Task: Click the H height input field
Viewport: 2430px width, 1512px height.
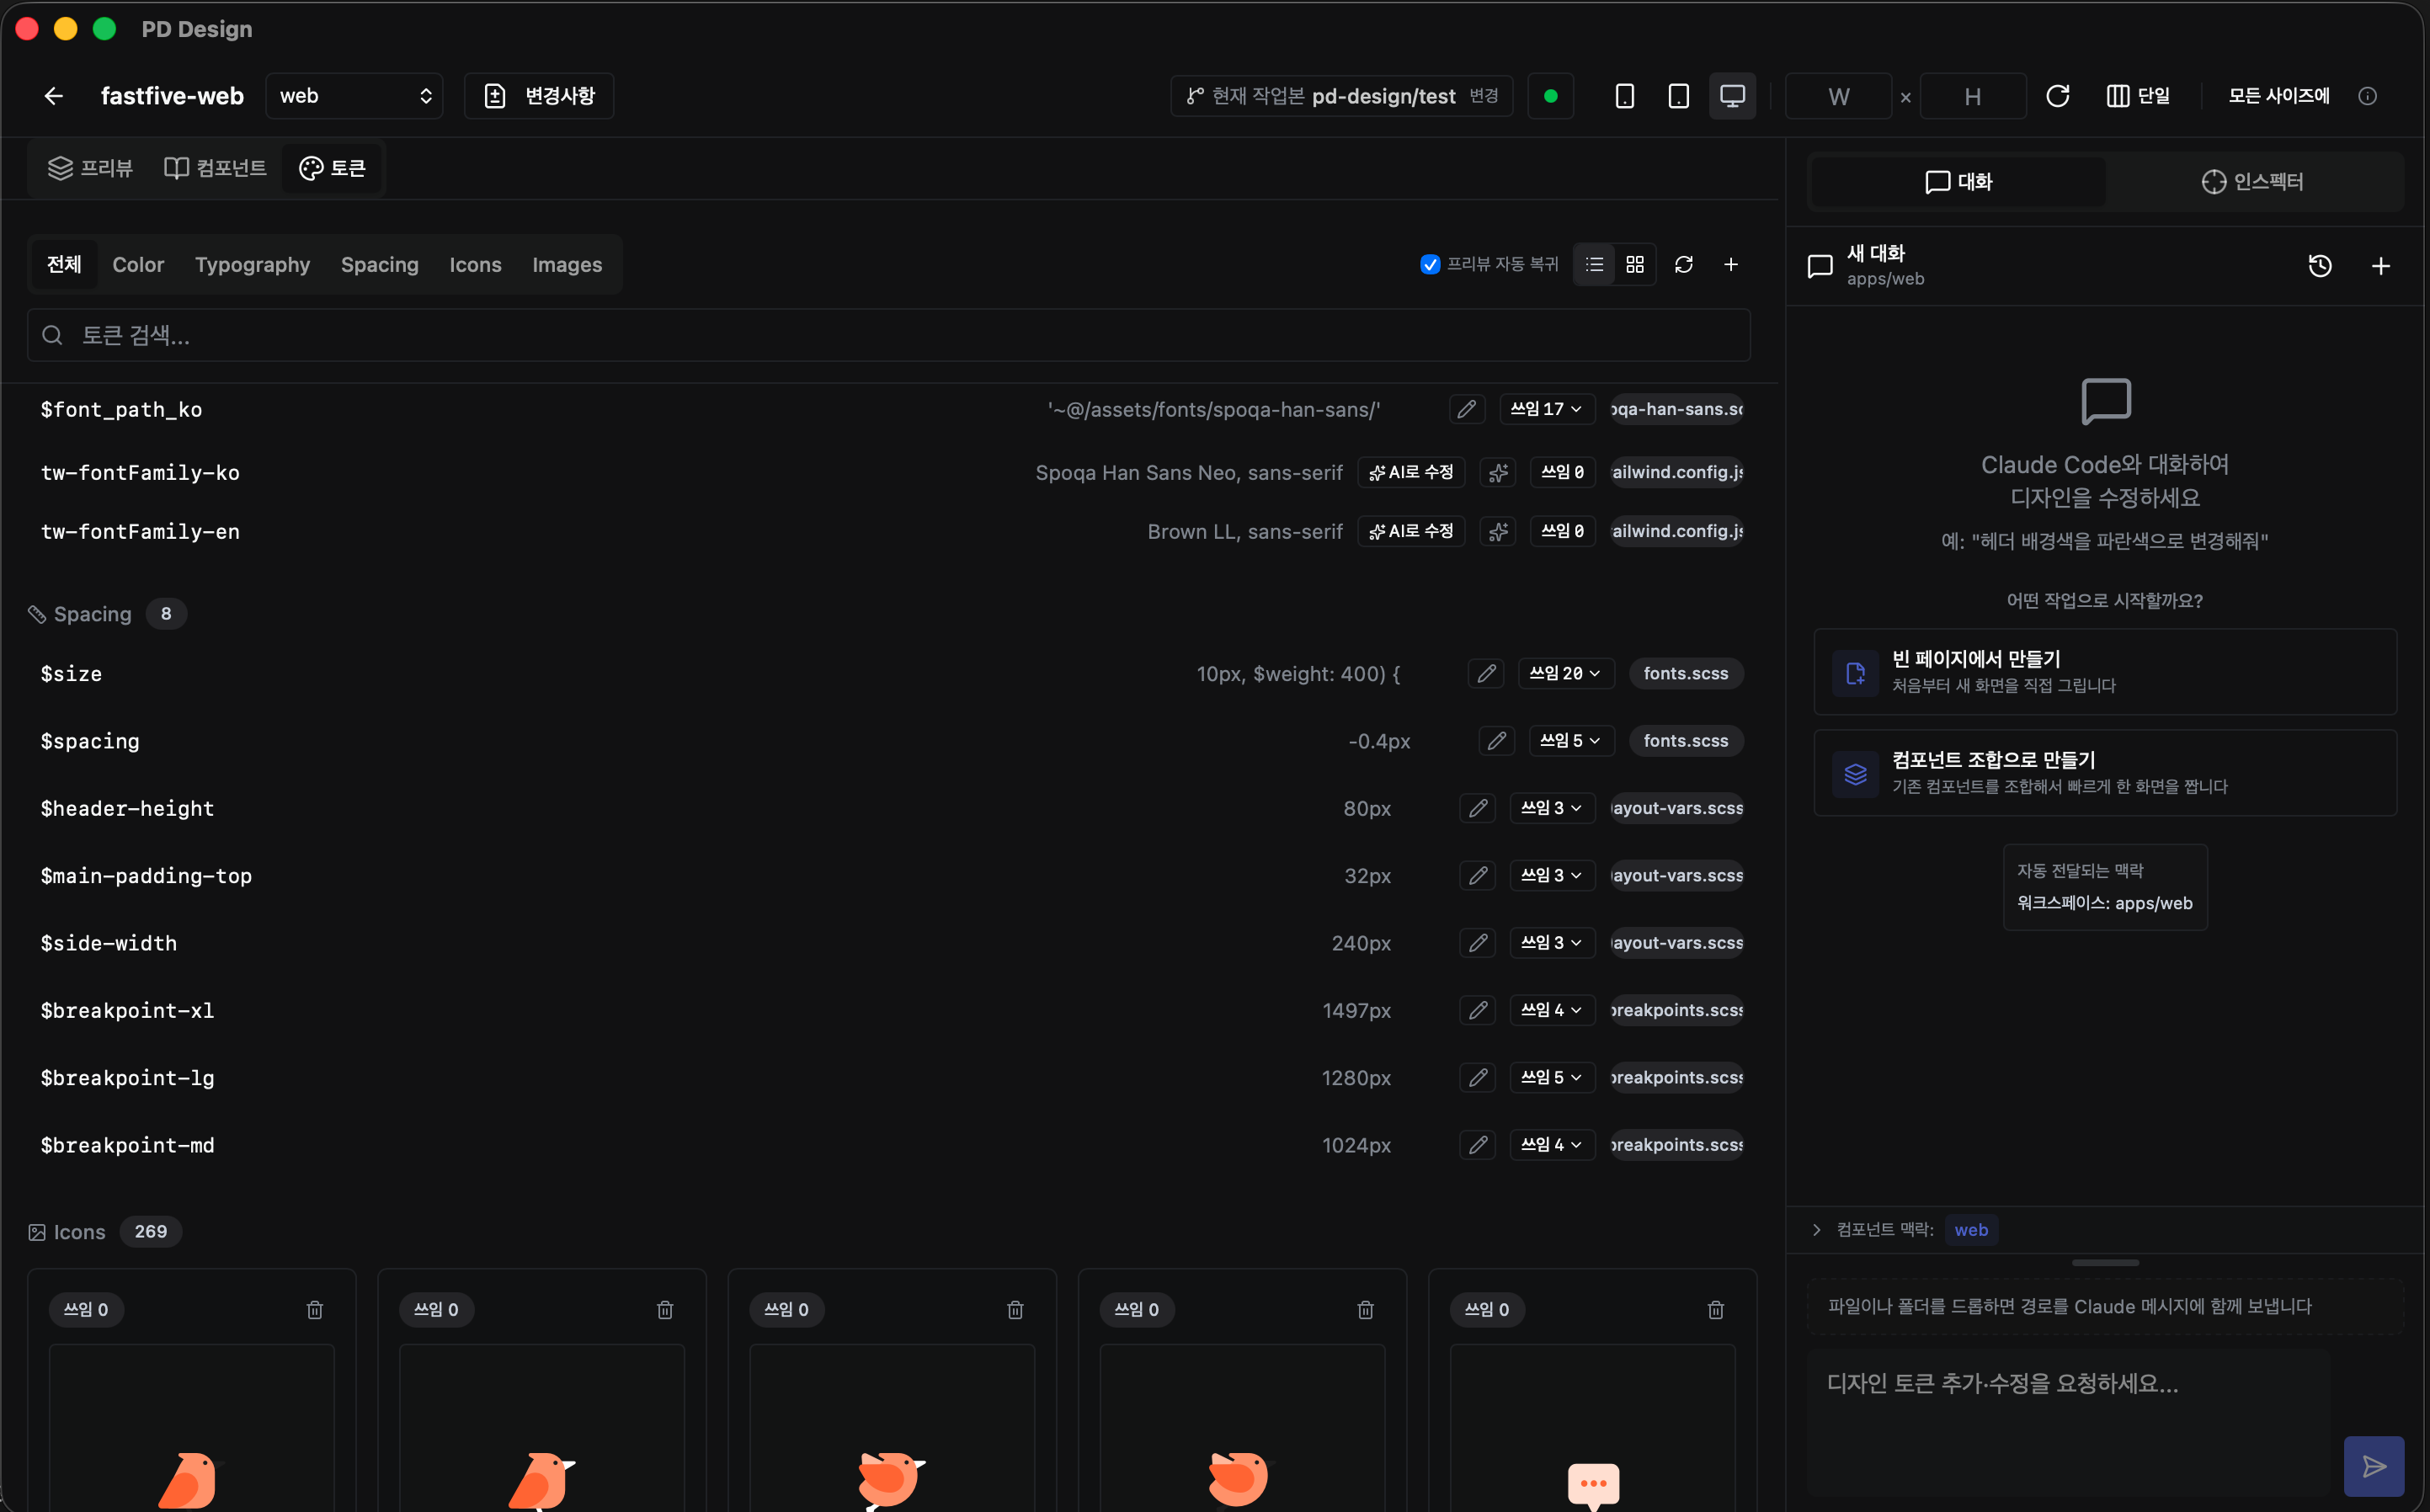Action: pyautogui.click(x=1972, y=96)
